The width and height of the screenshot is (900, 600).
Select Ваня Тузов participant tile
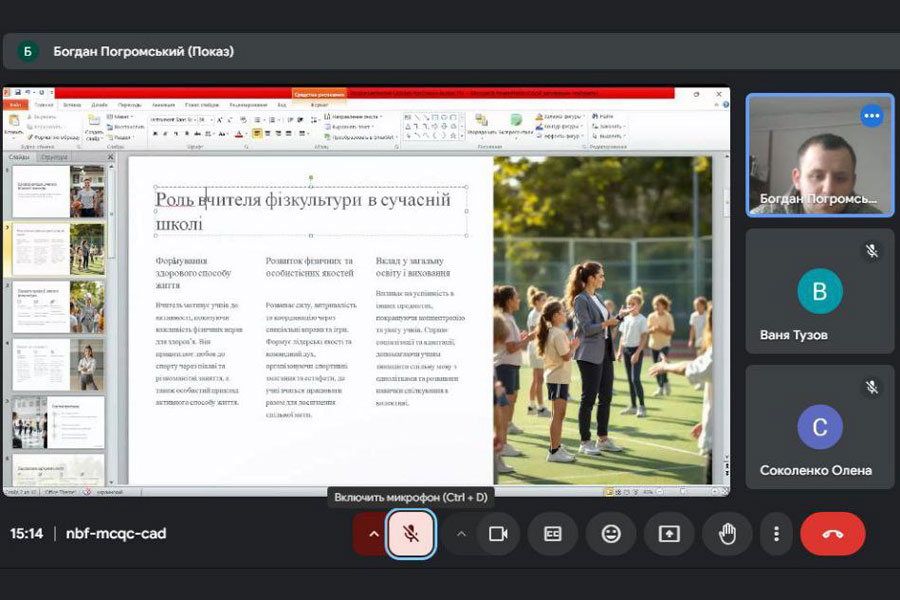[x=820, y=292]
